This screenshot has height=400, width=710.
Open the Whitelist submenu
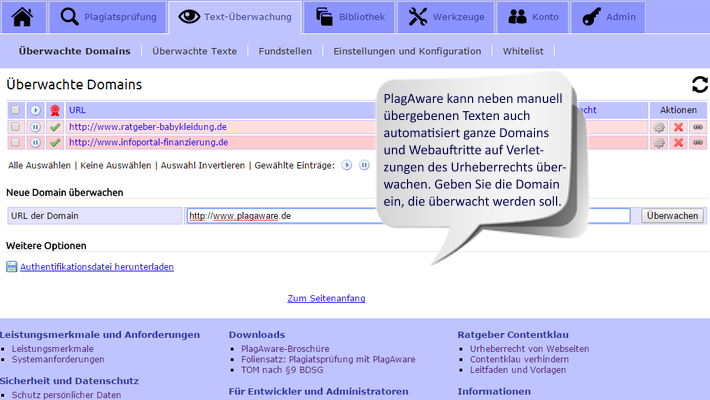click(x=523, y=51)
